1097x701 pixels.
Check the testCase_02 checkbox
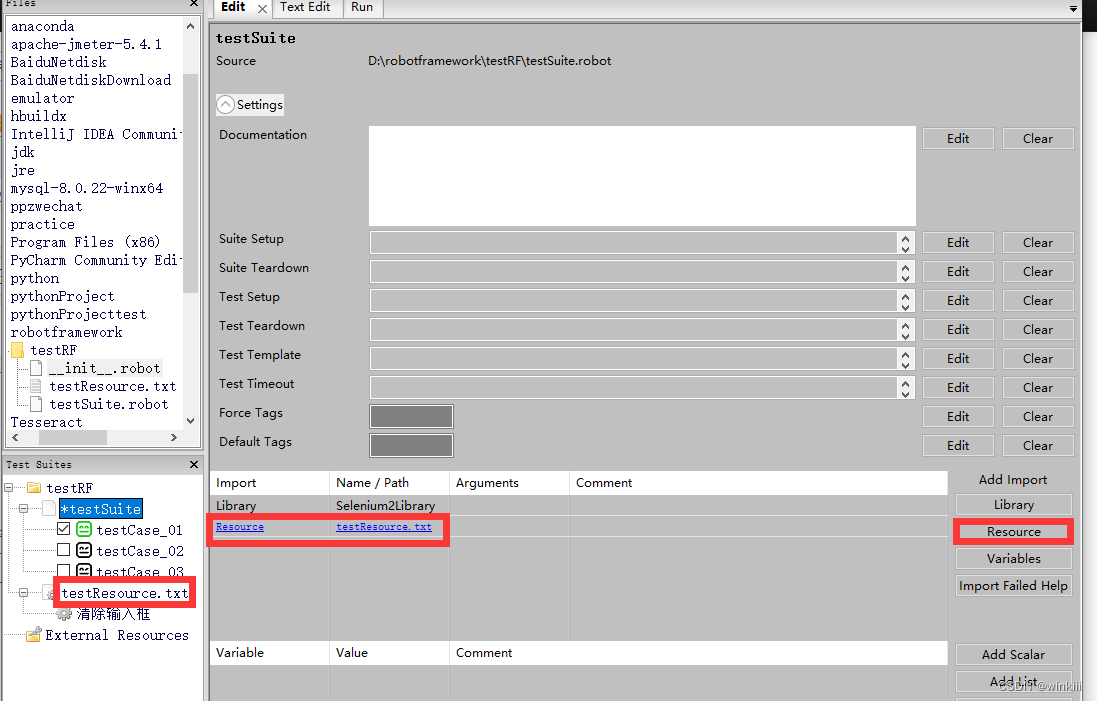tap(64, 550)
